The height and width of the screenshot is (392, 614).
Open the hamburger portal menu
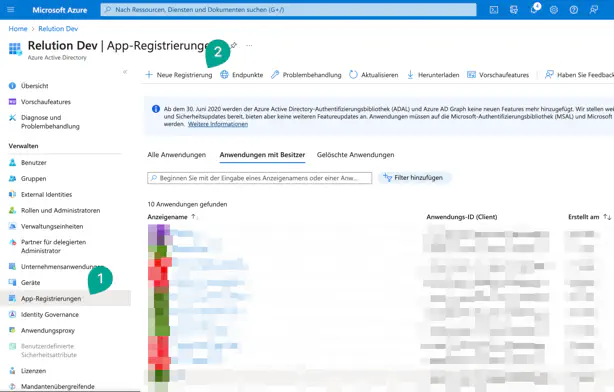point(11,9)
